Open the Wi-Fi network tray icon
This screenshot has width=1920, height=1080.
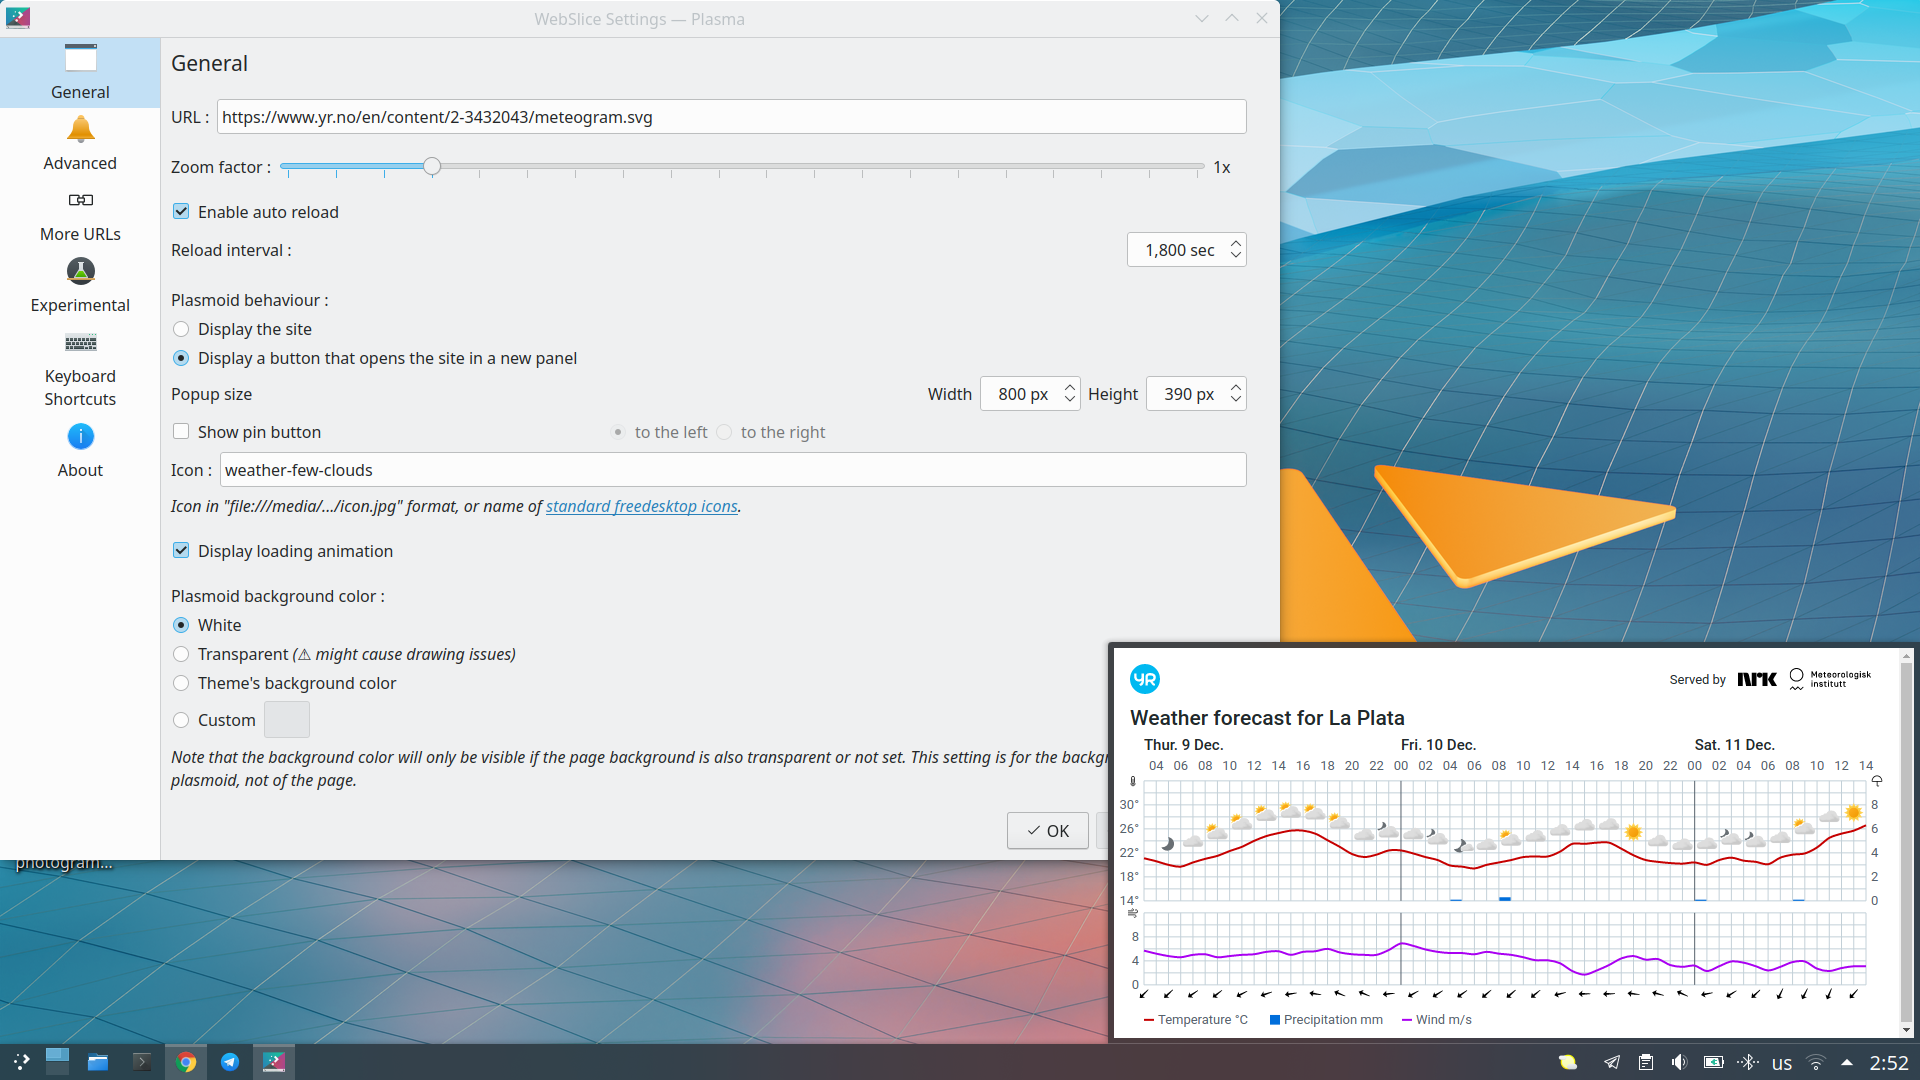point(1816,1062)
